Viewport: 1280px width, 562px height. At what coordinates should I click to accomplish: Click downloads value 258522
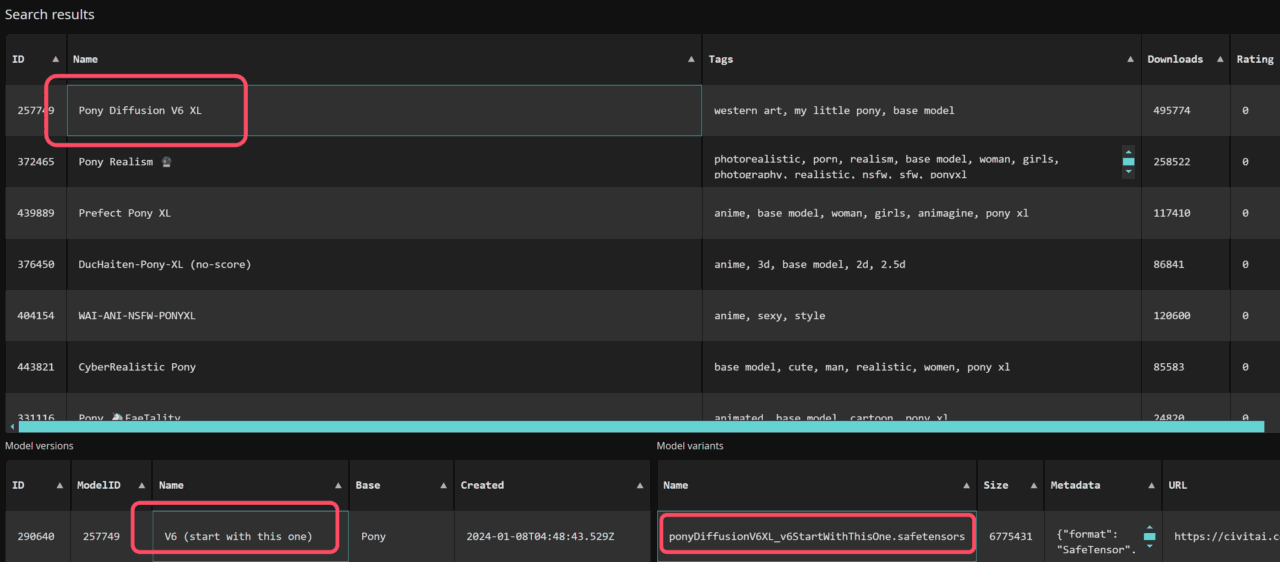pos(1172,162)
